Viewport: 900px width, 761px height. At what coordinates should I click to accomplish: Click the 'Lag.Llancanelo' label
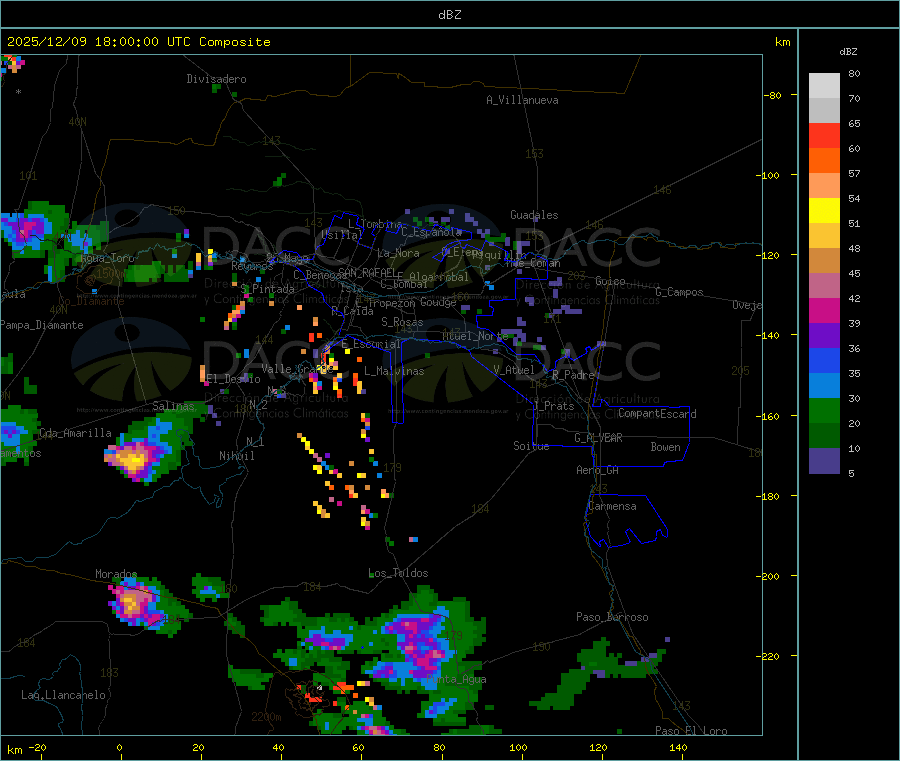coord(64,695)
